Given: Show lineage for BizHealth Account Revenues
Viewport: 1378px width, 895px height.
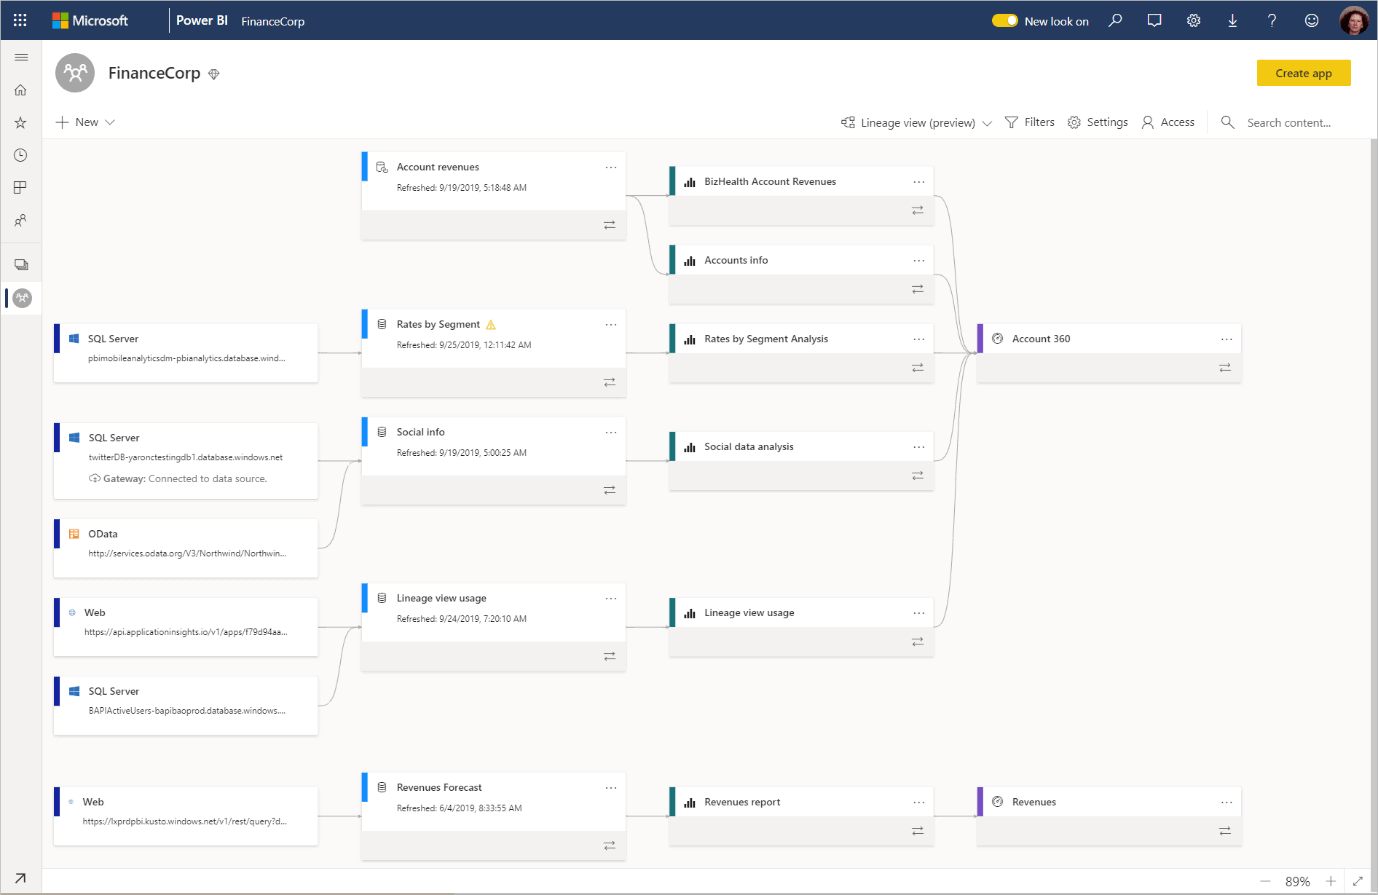Looking at the screenshot, I should pyautogui.click(x=917, y=210).
